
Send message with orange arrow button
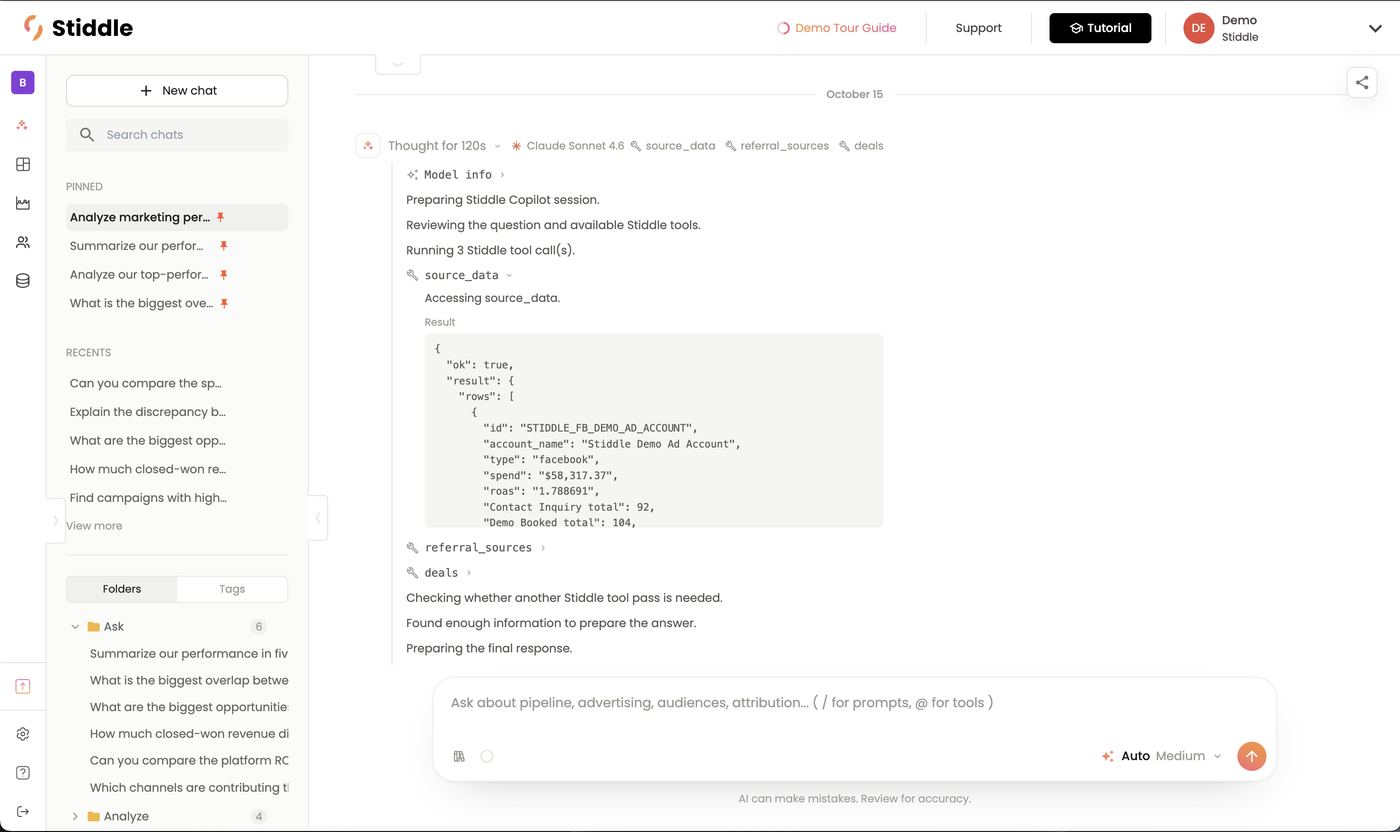coord(1251,756)
